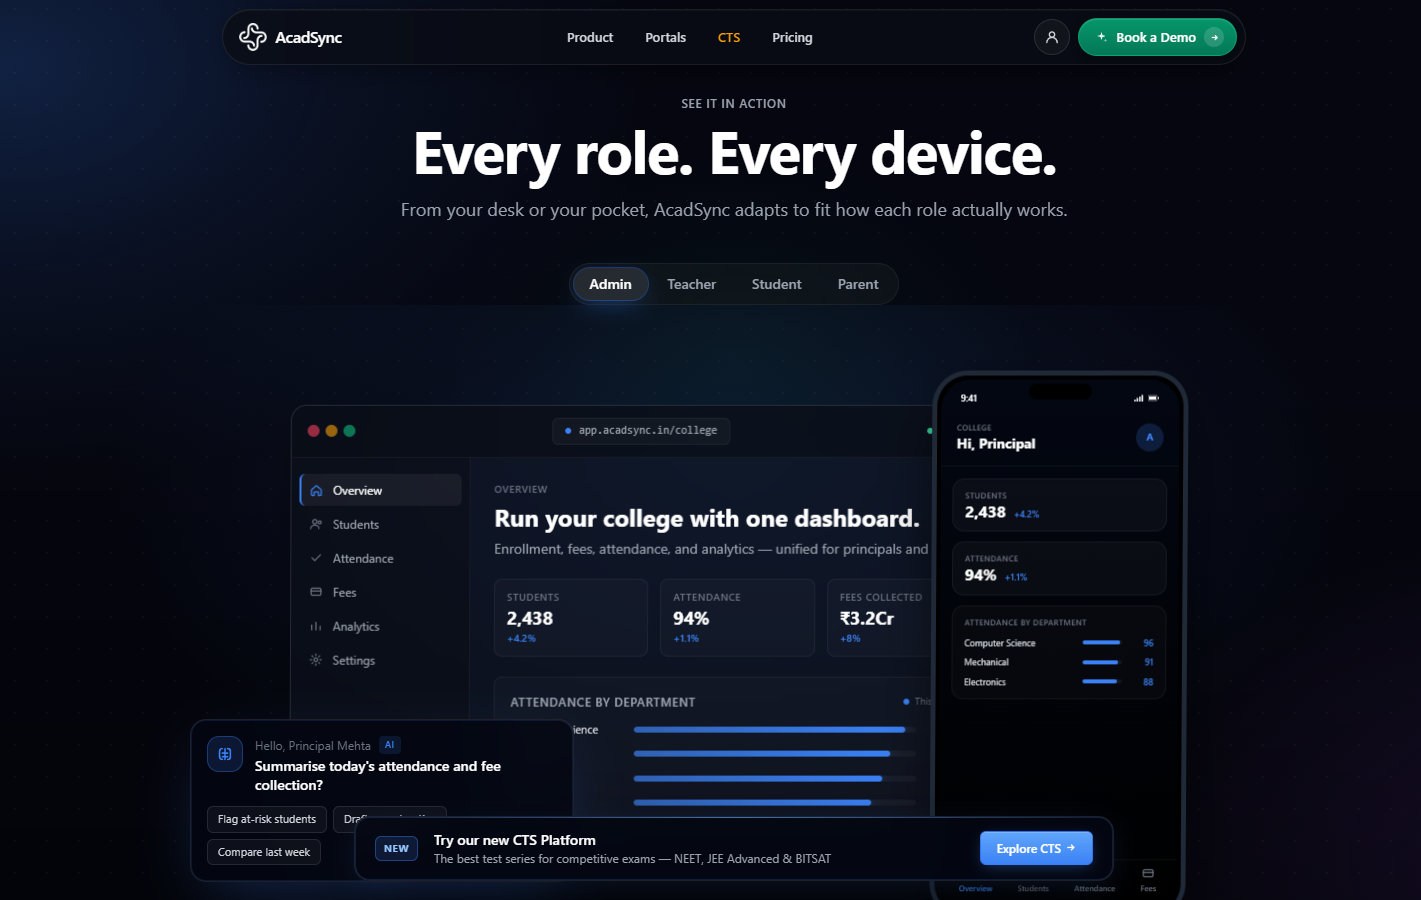Select the Admin role tab
The width and height of the screenshot is (1421, 900).
click(x=610, y=284)
